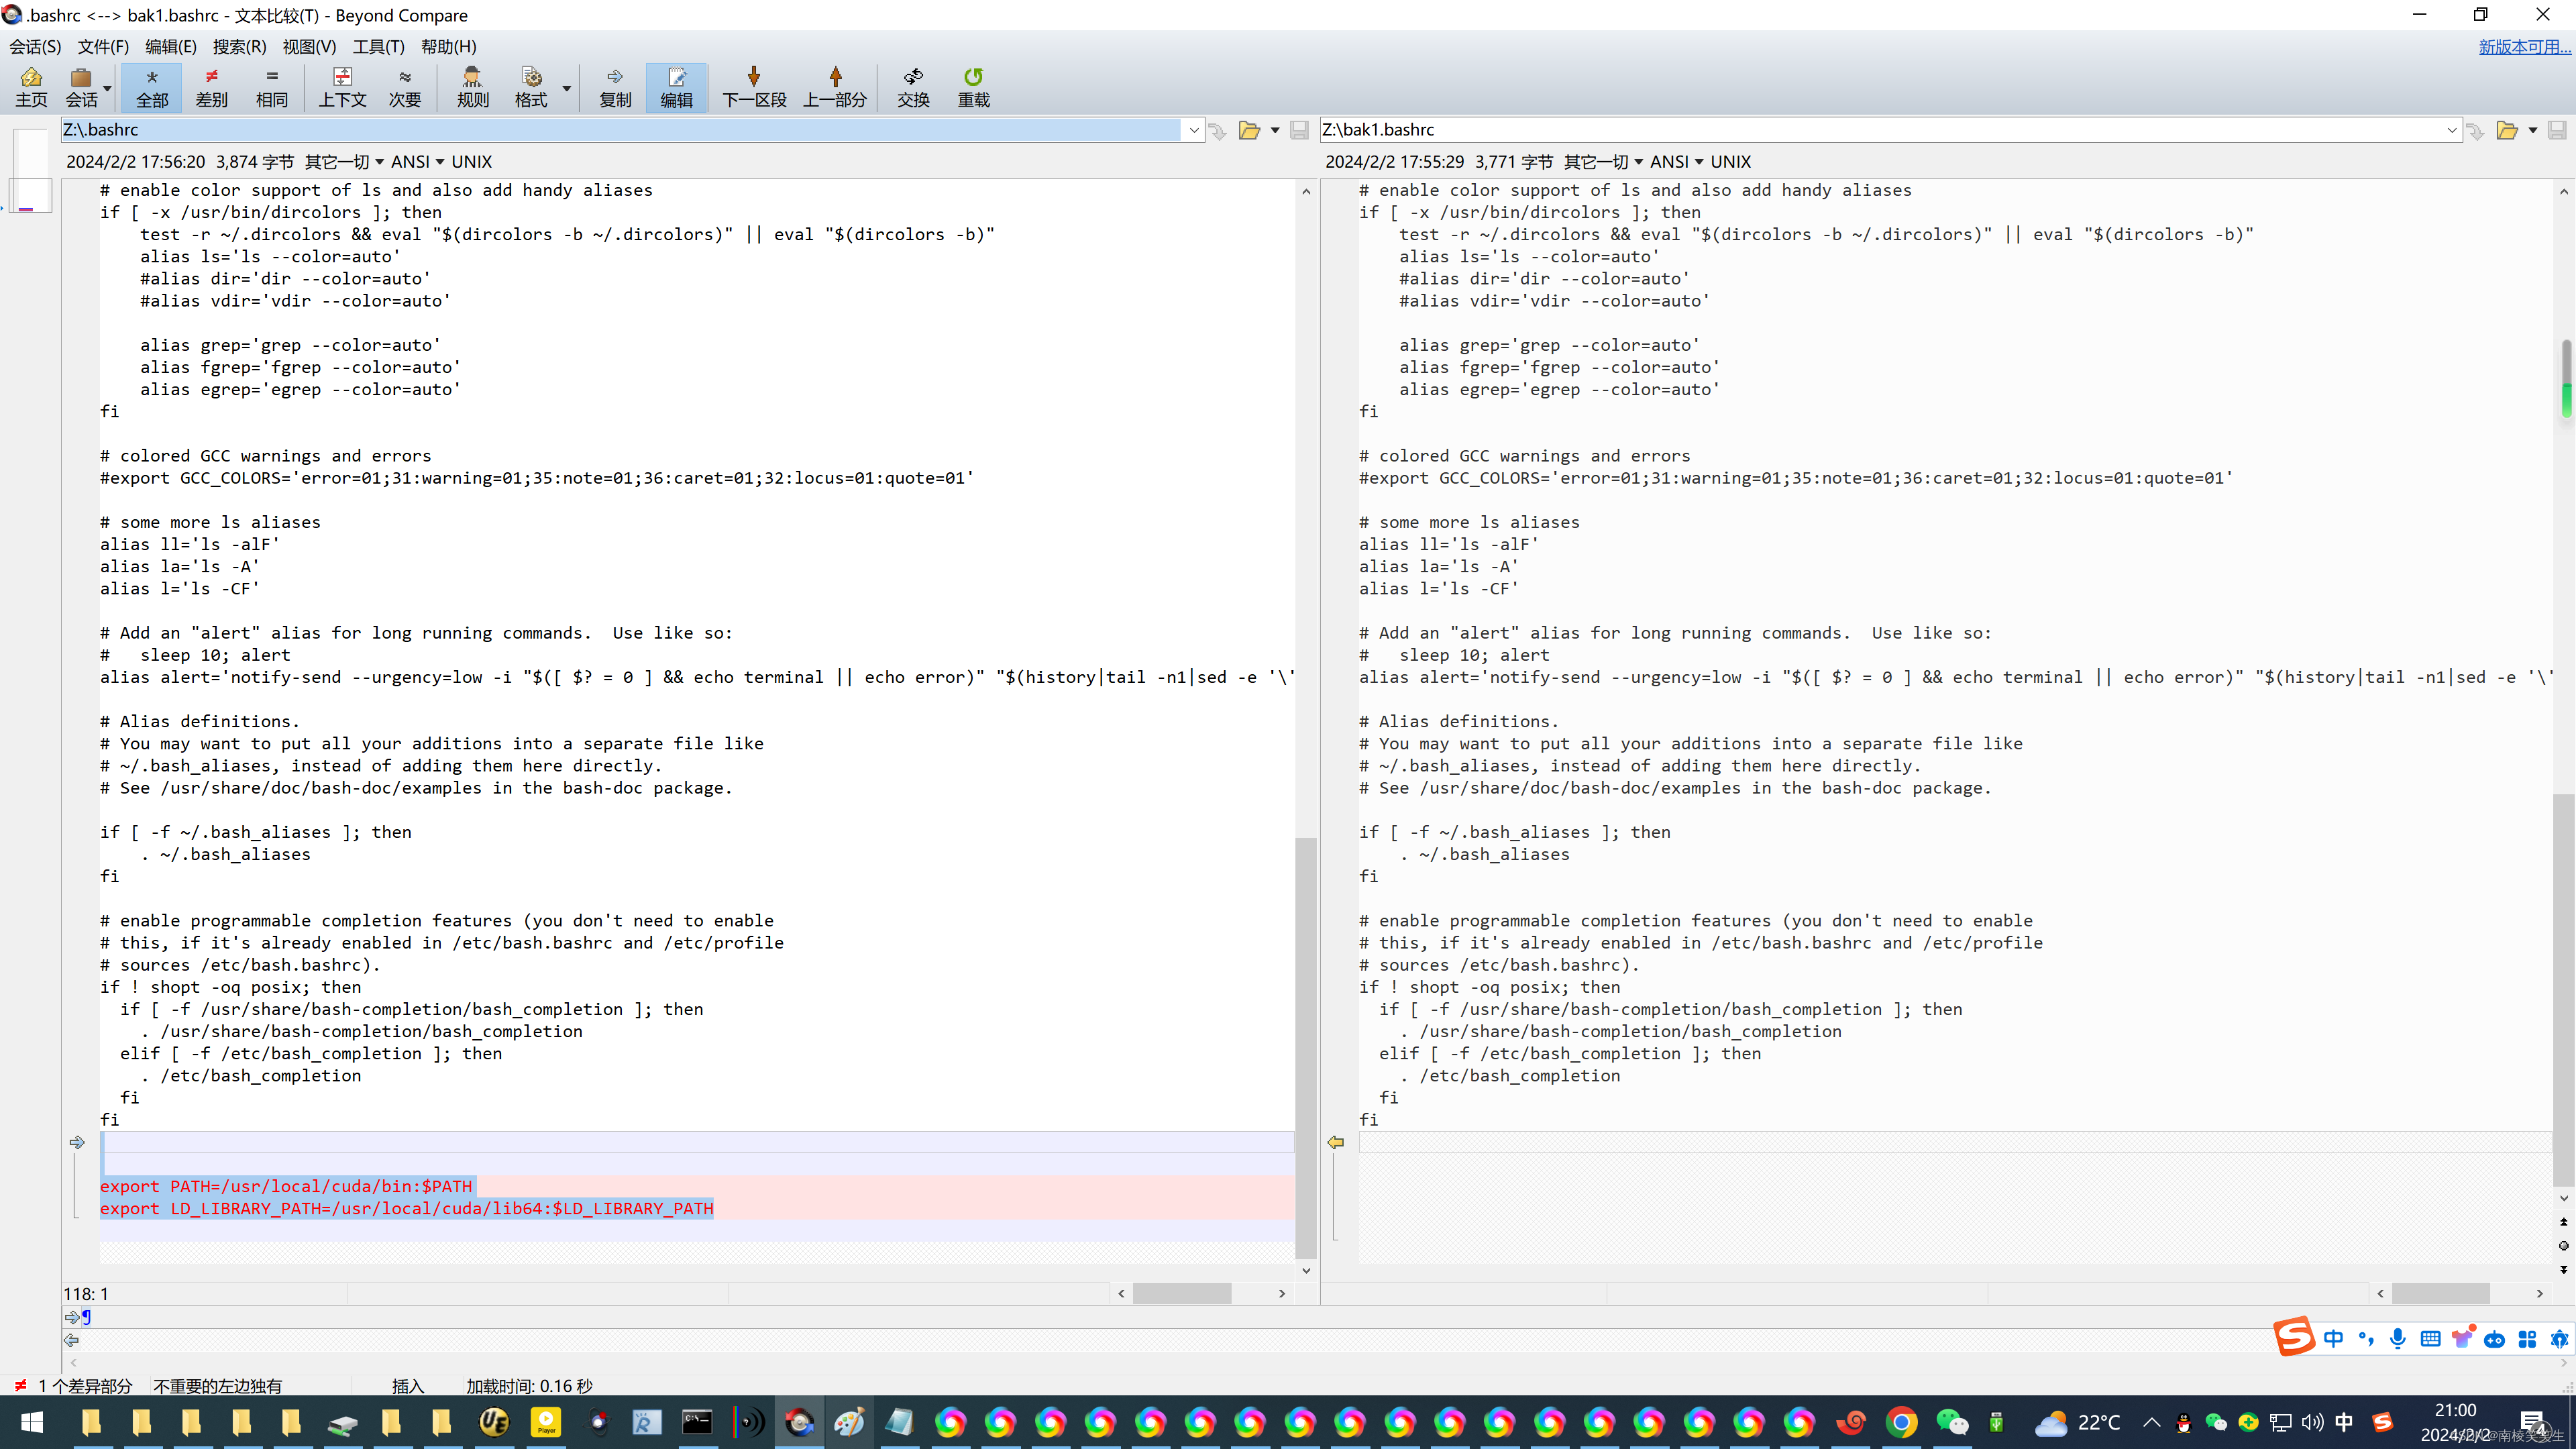Expand the left file path history dropdown
Viewport: 2576px width, 1449px height.
click(1193, 130)
